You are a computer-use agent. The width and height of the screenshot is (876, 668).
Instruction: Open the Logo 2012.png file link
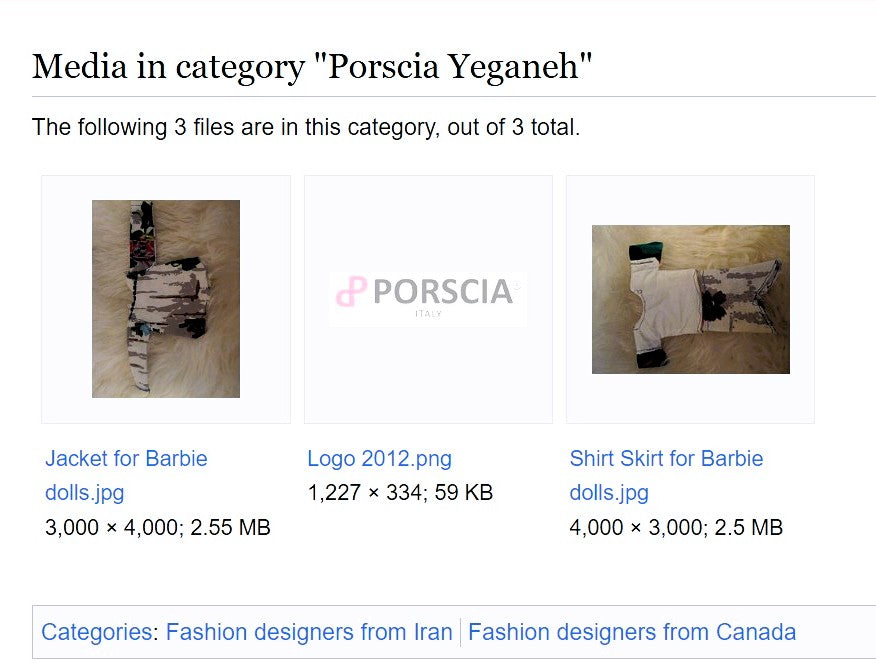(379, 459)
